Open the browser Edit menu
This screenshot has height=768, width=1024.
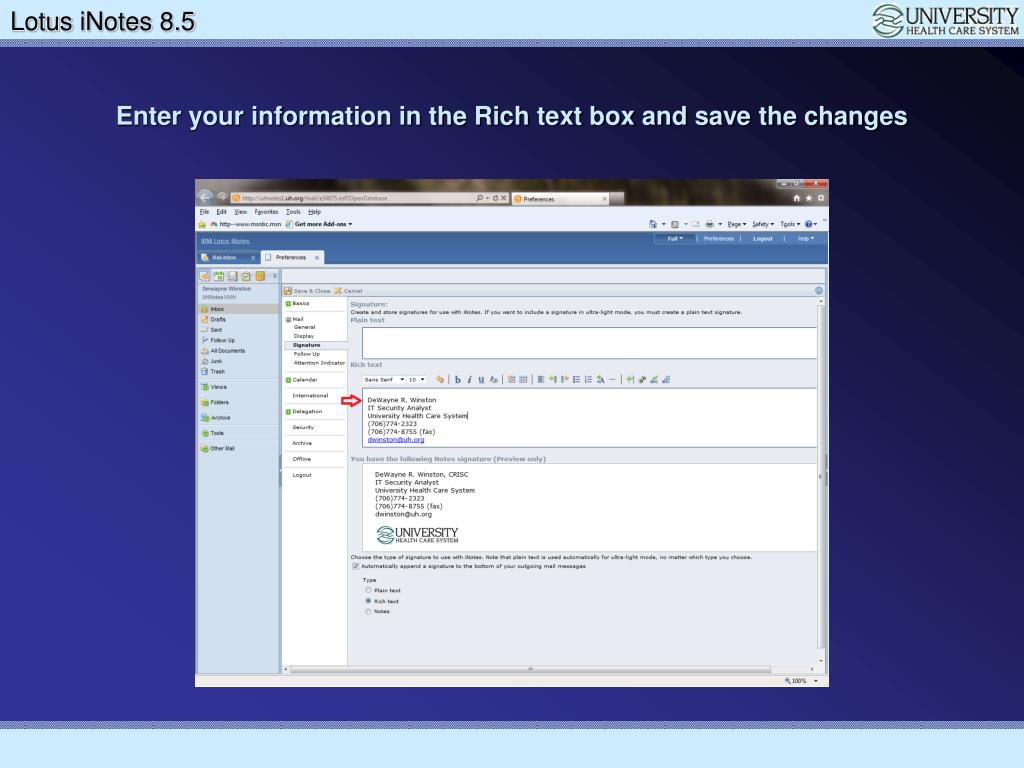pyautogui.click(x=221, y=212)
